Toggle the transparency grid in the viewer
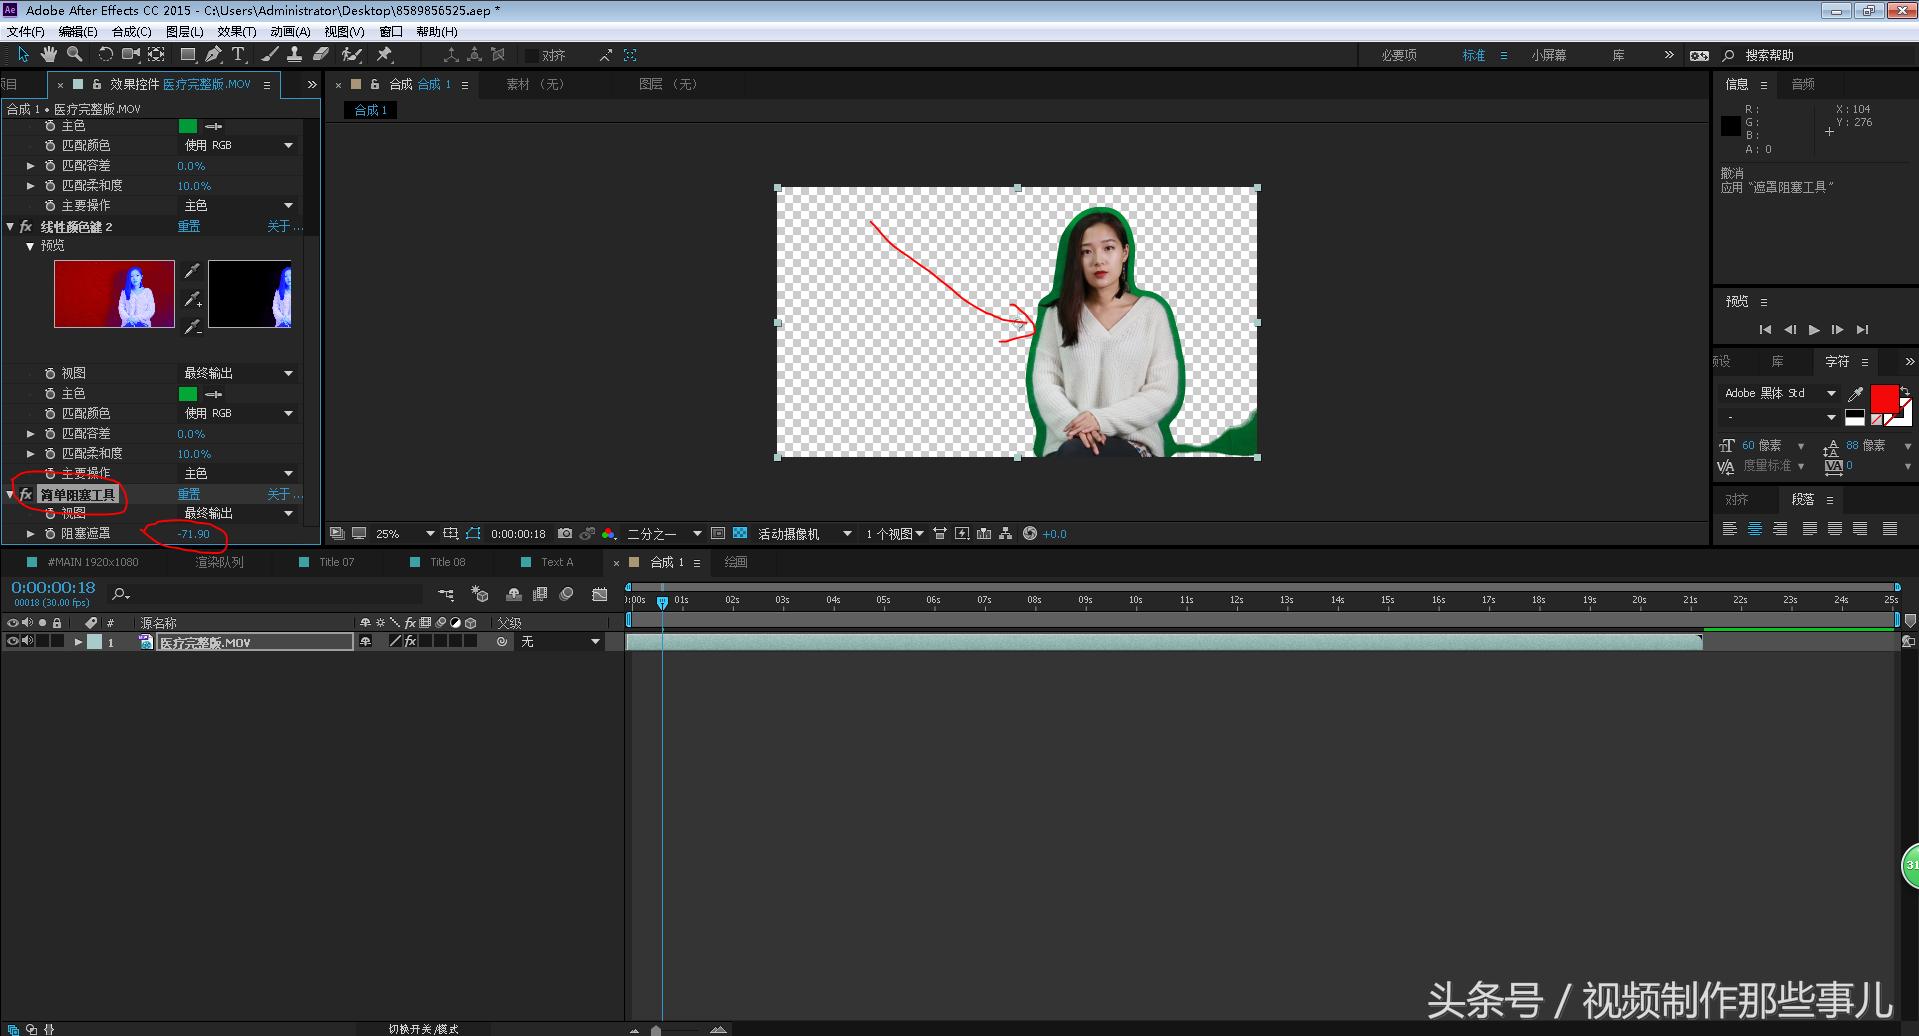1919x1036 pixels. 740,534
